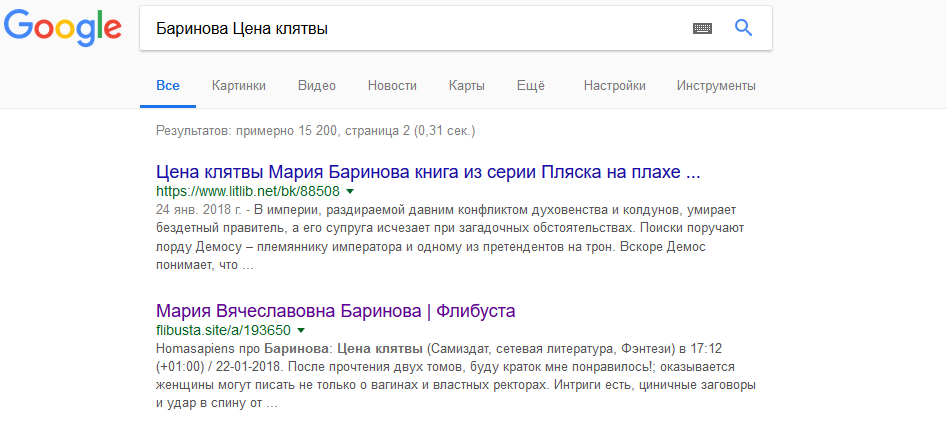
Task: Click the Google logo
Action: [x=62, y=30]
